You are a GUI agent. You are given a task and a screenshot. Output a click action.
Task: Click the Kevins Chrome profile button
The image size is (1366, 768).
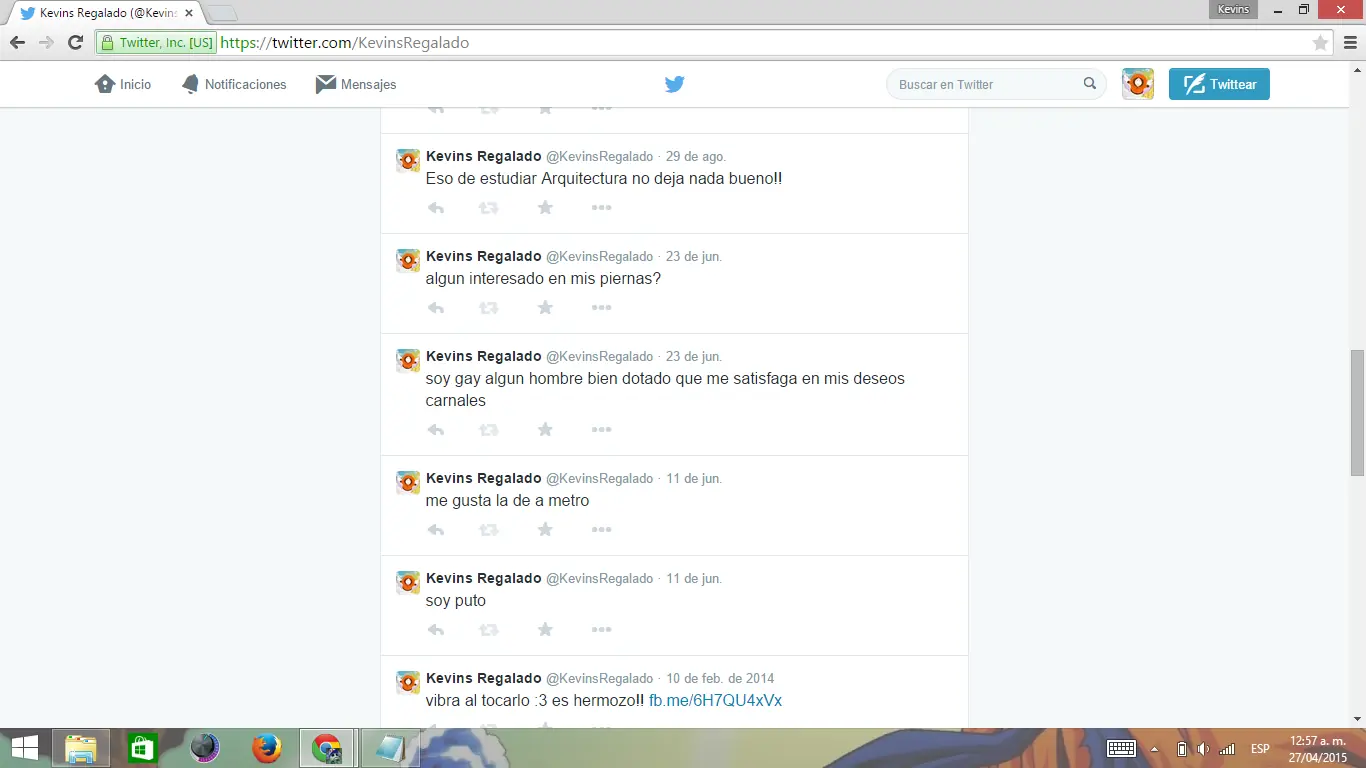1233,9
